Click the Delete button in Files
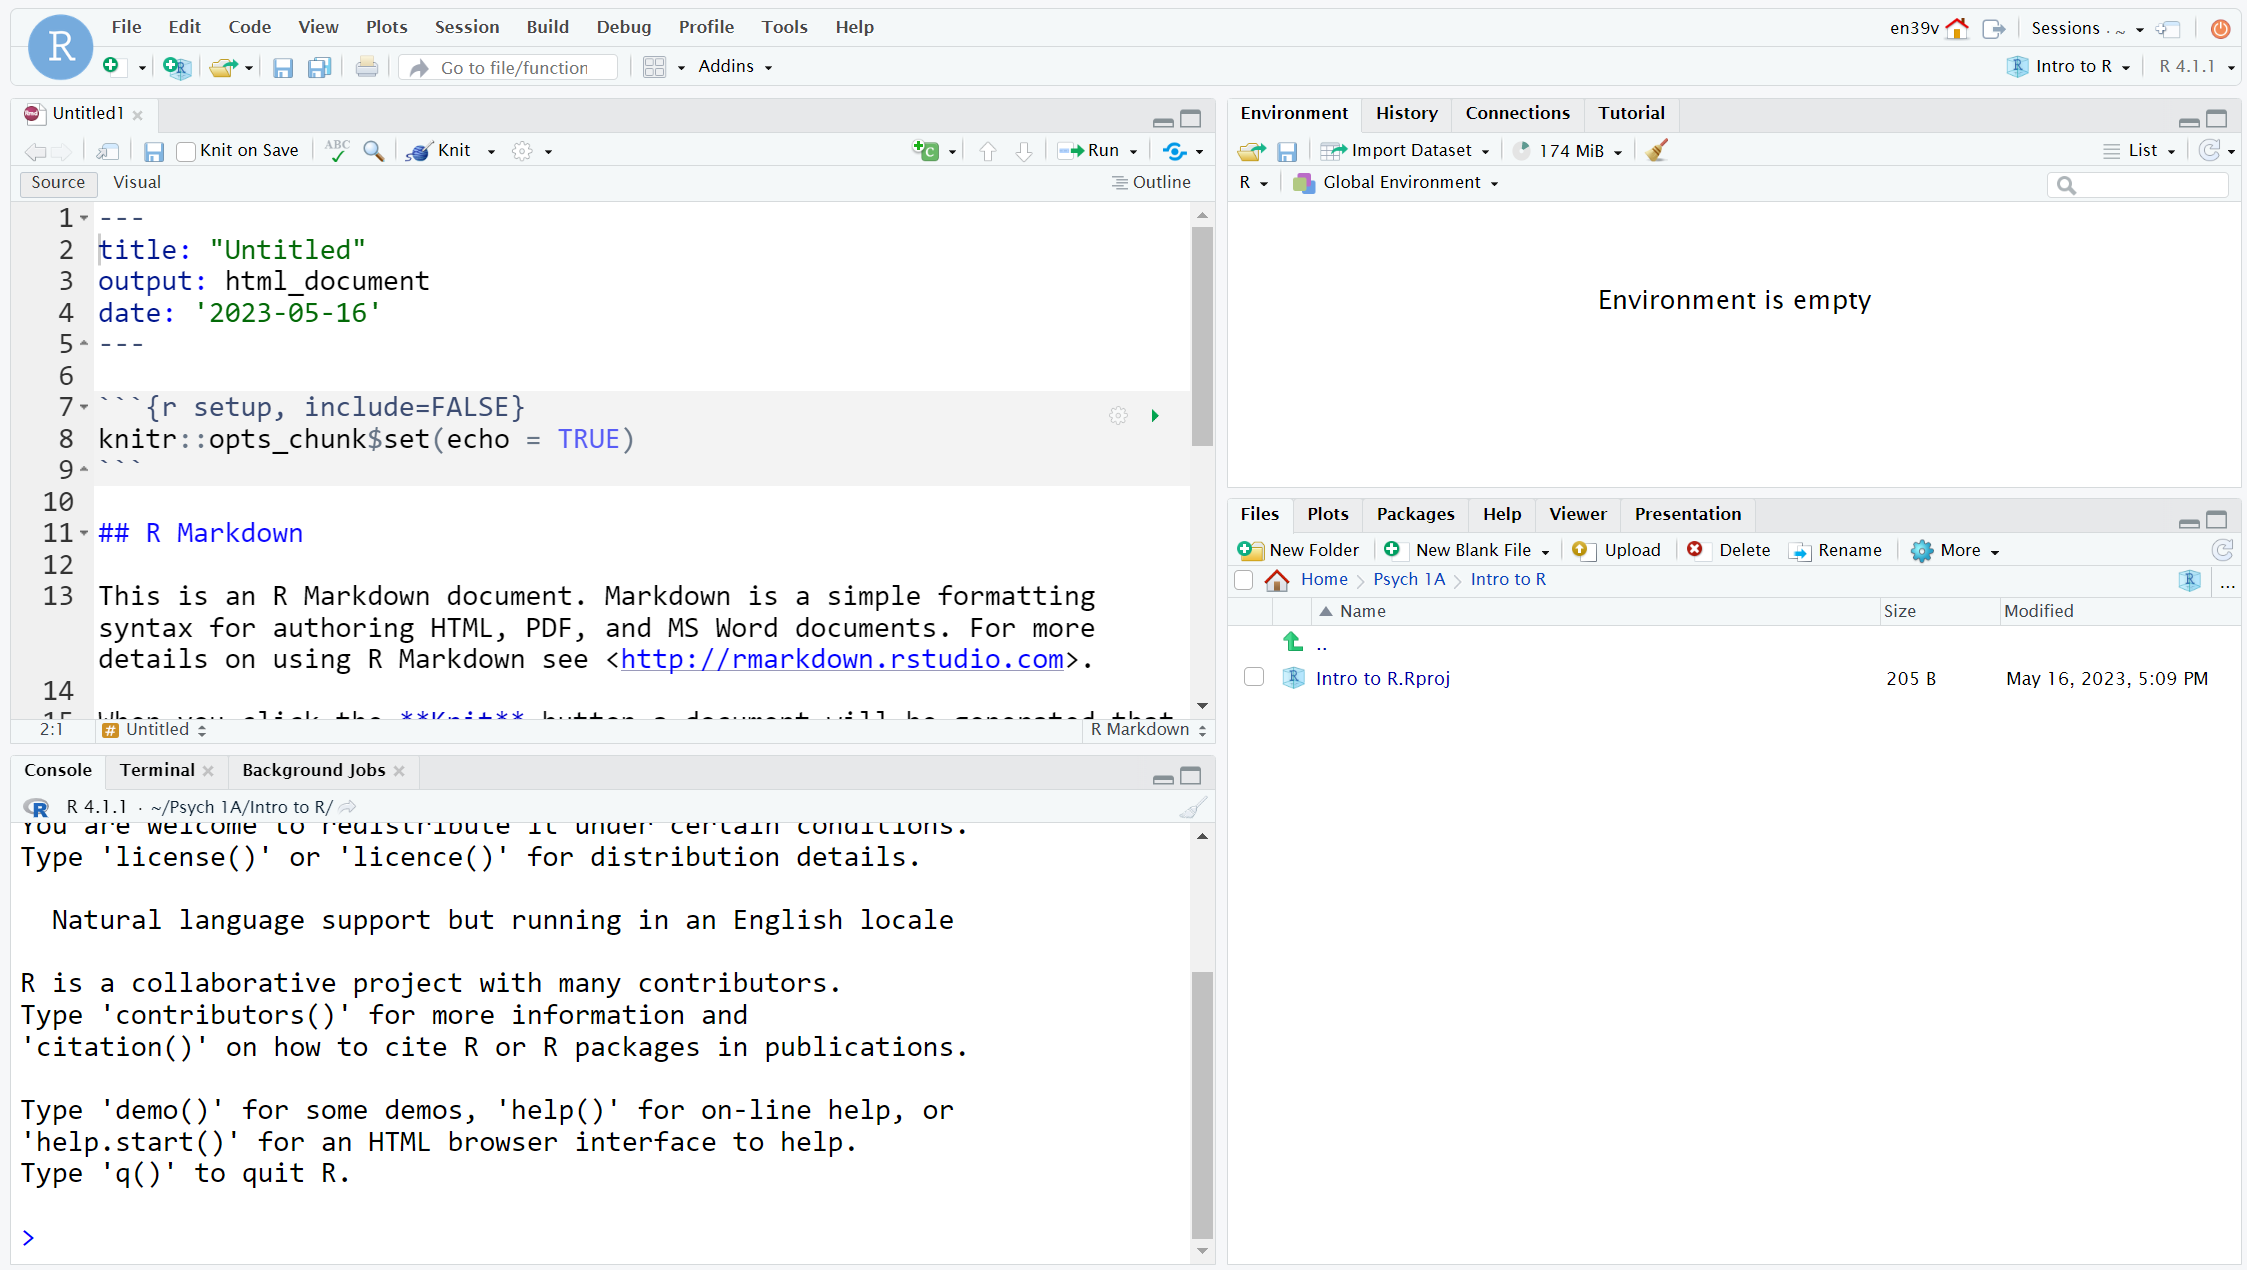Screen dimensions: 2247x1270 tap(1728, 550)
